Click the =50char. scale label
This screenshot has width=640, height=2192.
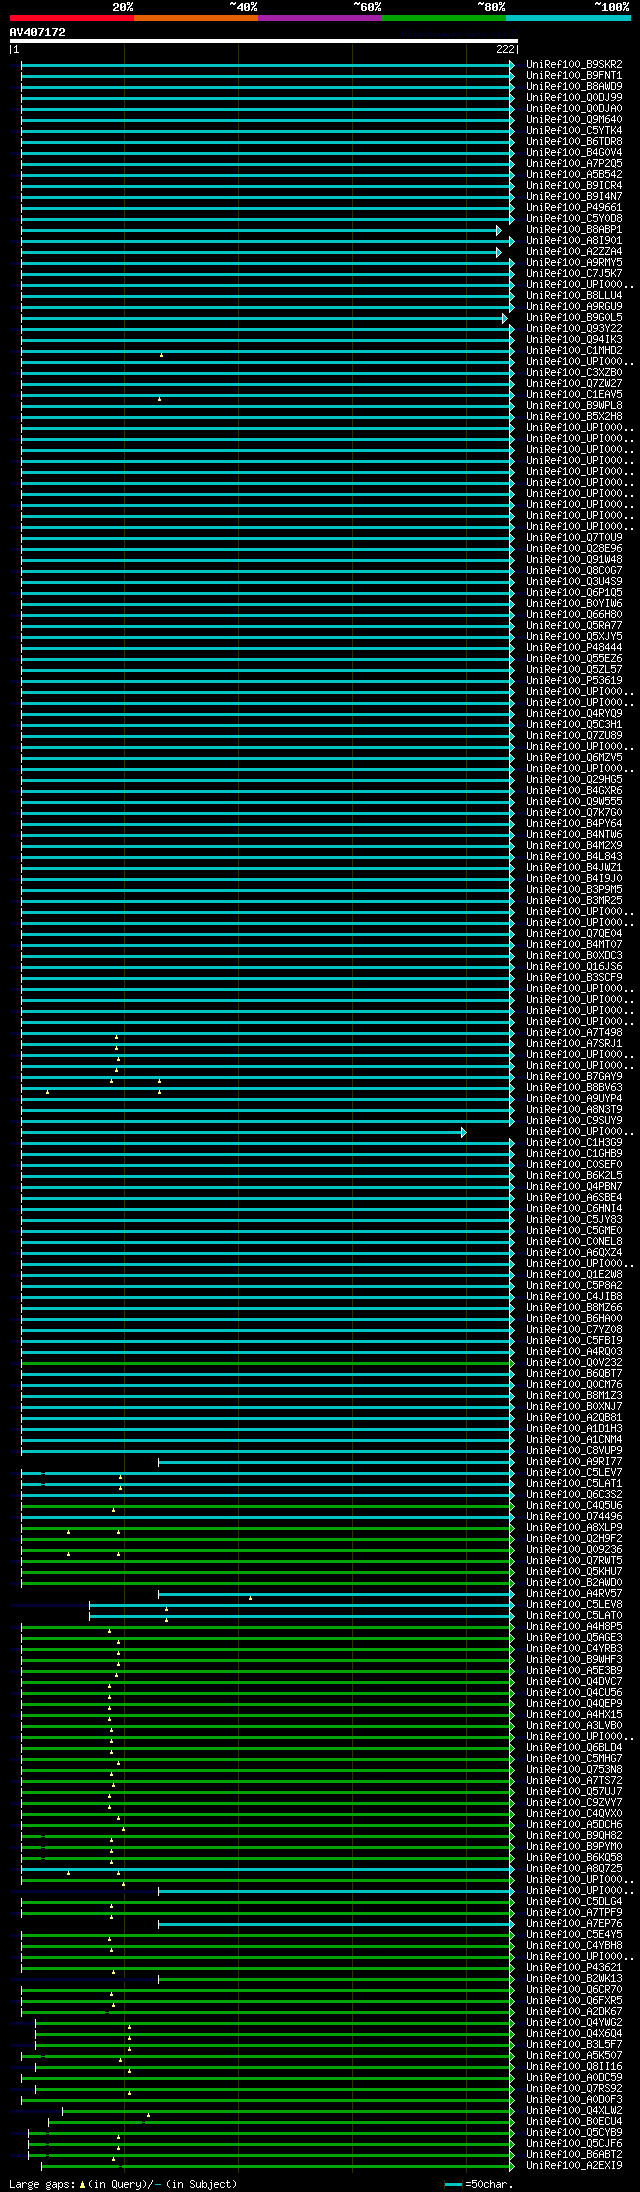(x=489, y=2185)
